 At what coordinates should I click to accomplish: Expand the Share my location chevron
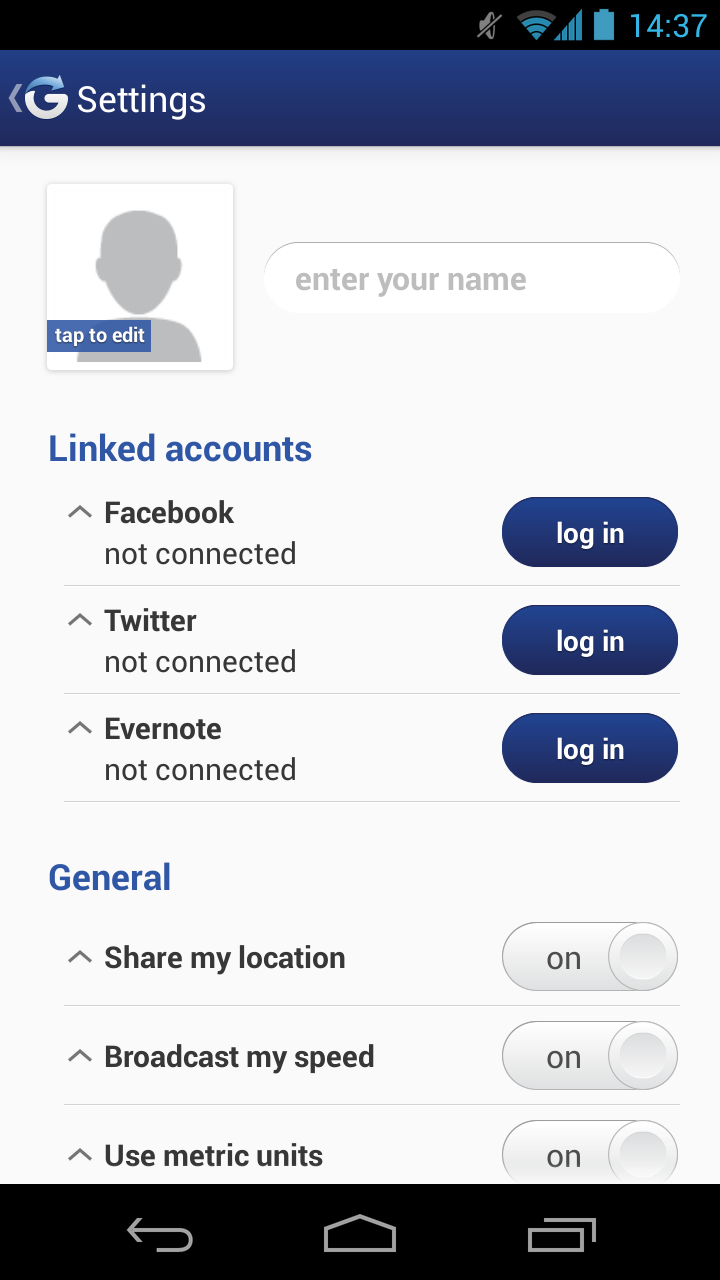80,957
